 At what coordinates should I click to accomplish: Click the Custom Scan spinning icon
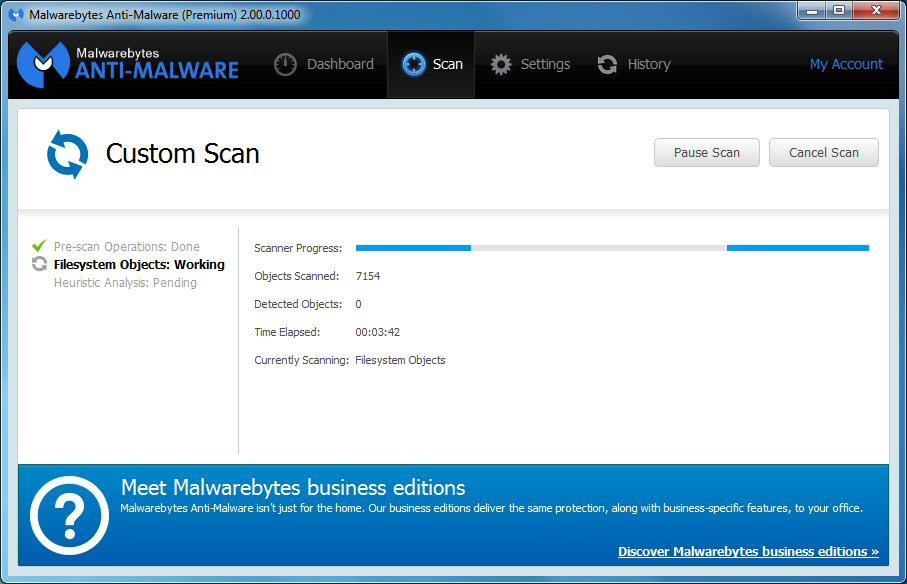pyautogui.click(x=65, y=153)
